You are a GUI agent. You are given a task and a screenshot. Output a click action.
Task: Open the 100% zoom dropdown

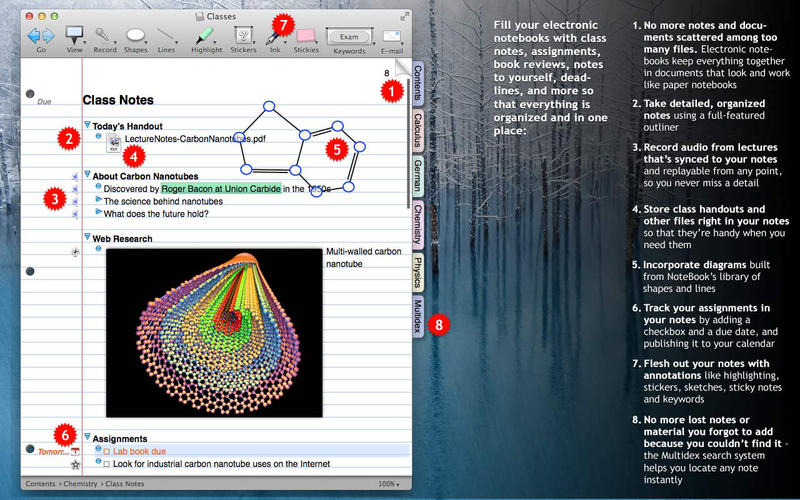tap(389, 484)
